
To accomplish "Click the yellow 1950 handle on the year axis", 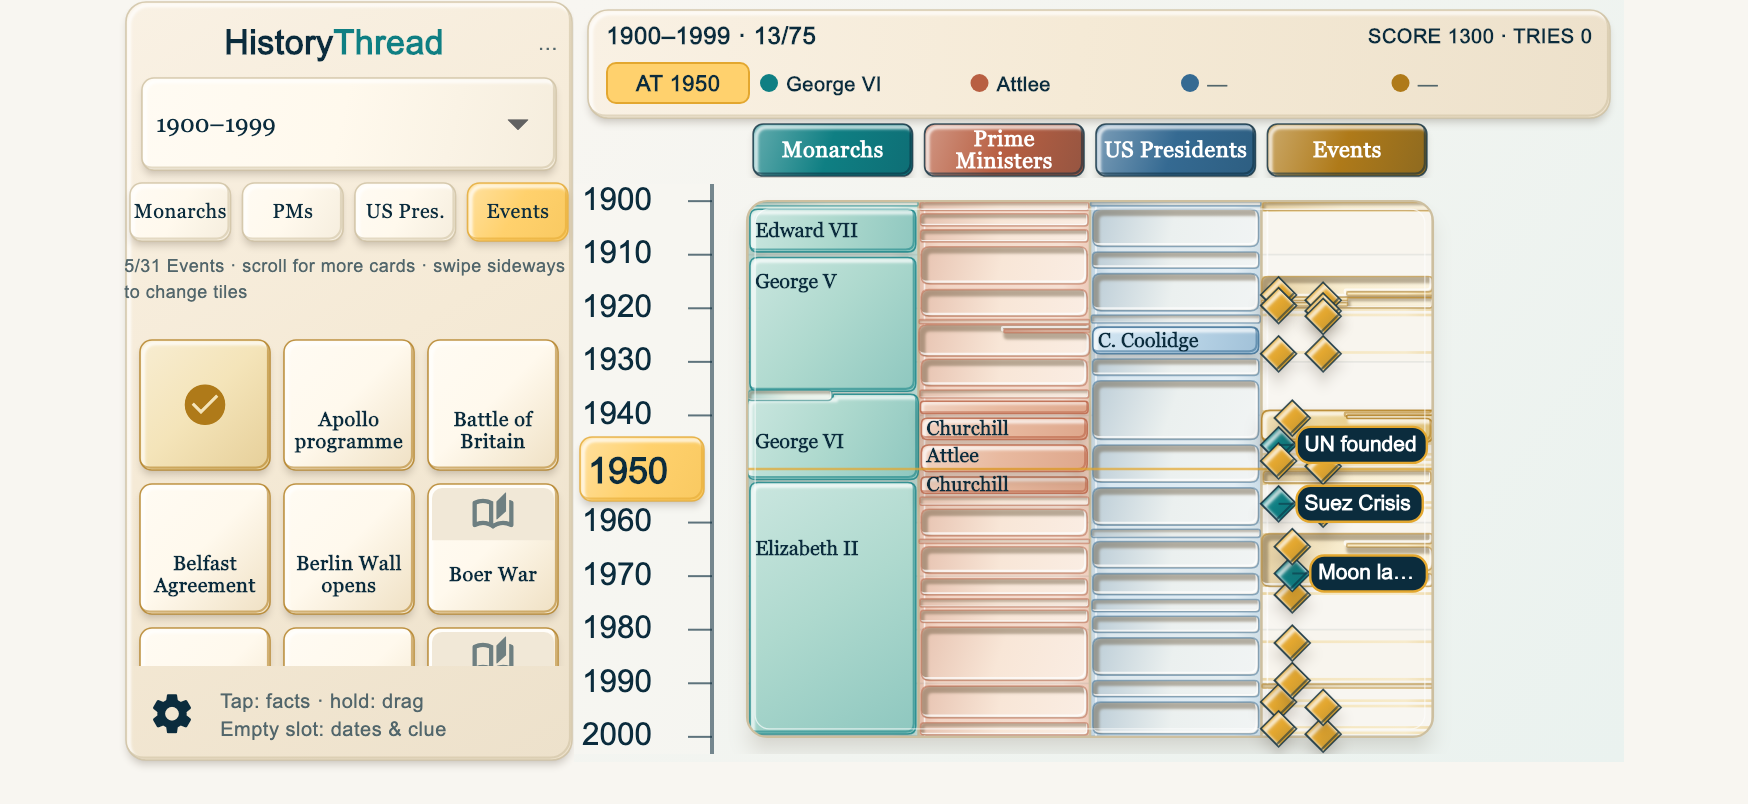I will 642,470.
